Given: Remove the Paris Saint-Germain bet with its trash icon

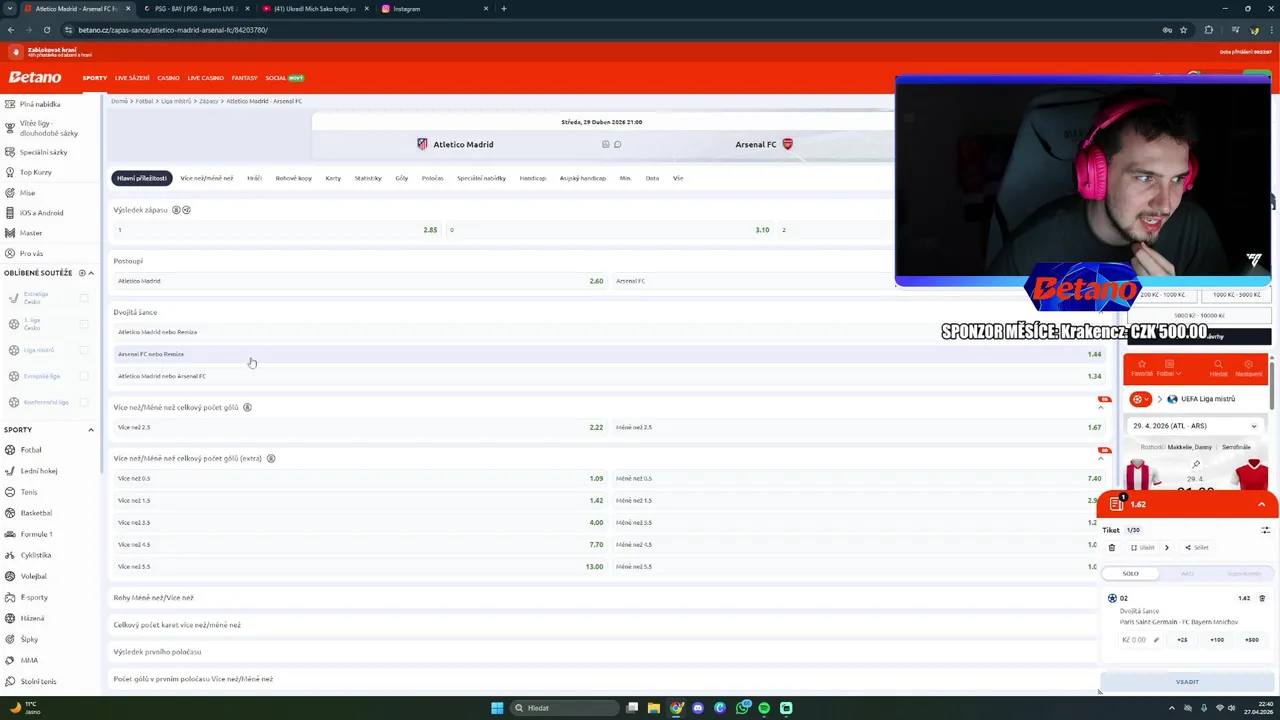Looking at the screenshot, I should point(1262,598).
